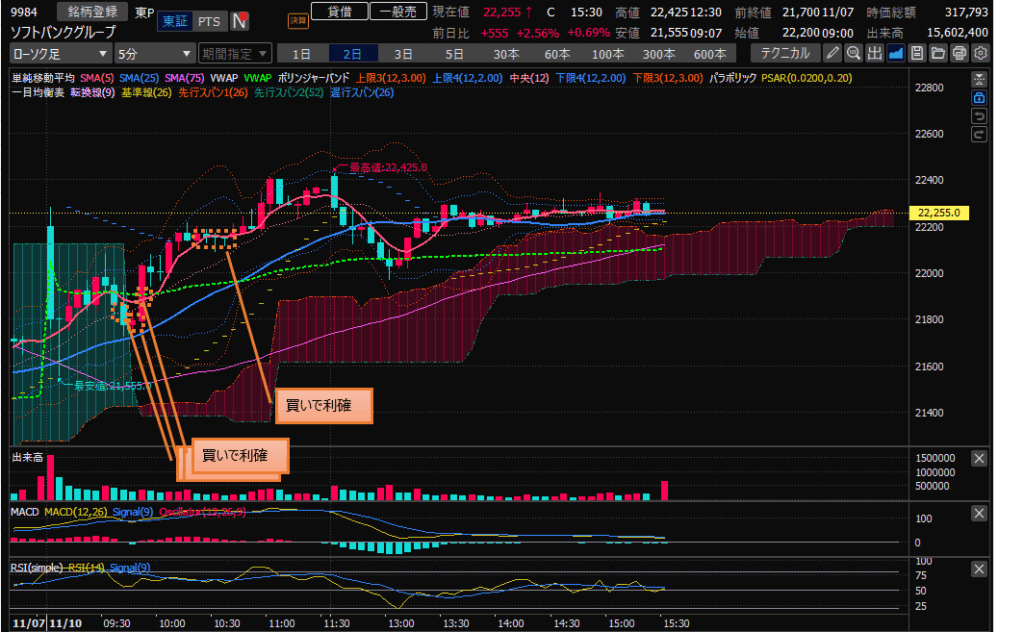Open the 期間指定 period dropdown
Image resolution: width=1024 pixels, height=632 pixels.
tap(234, 53)
